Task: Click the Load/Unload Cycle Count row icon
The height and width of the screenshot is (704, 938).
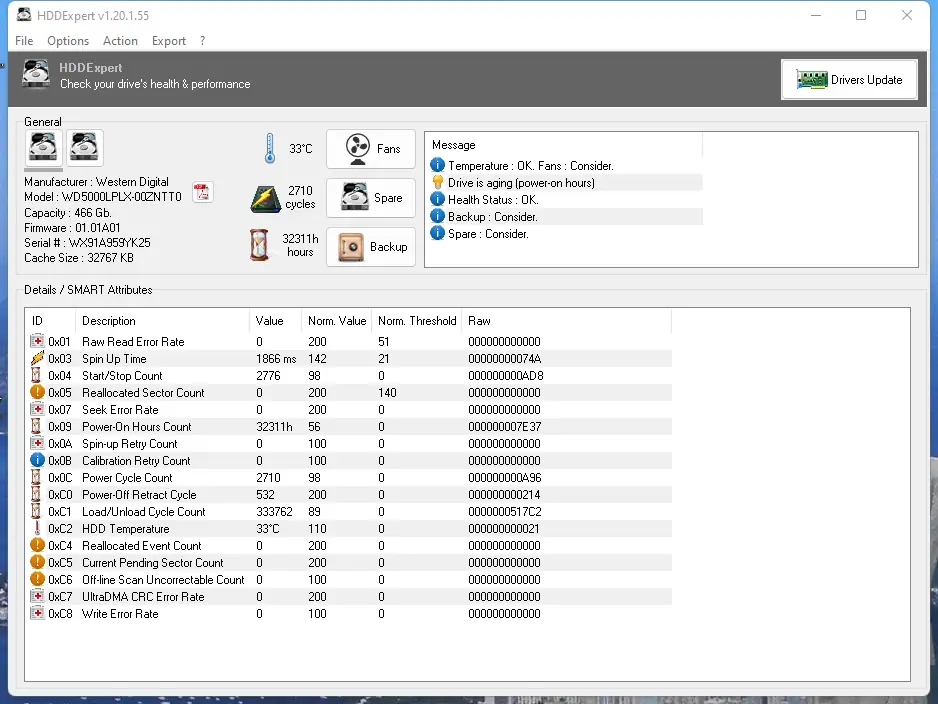Action: point(36,511)
